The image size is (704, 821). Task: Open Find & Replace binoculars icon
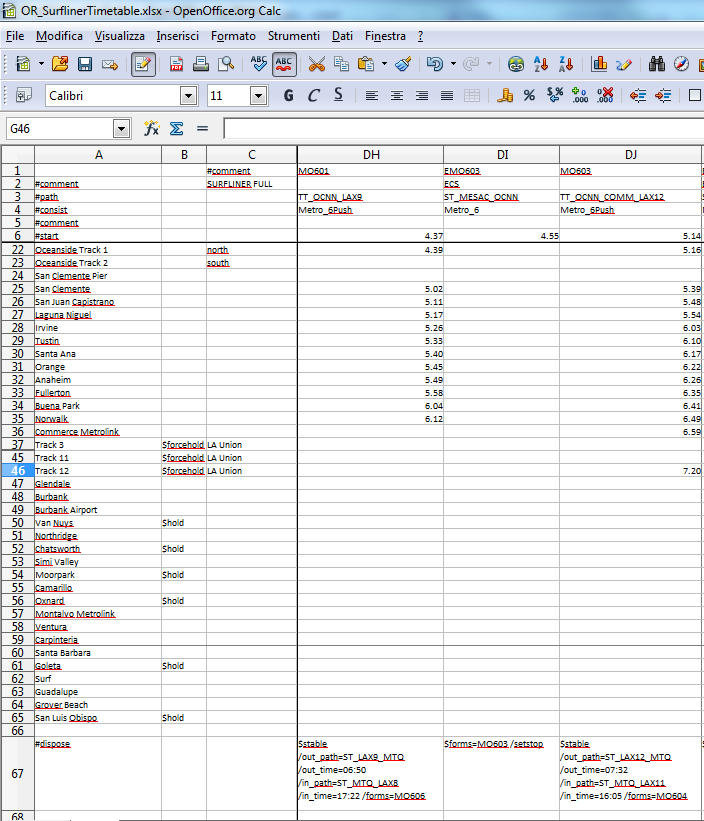click(x=657, y=64)
